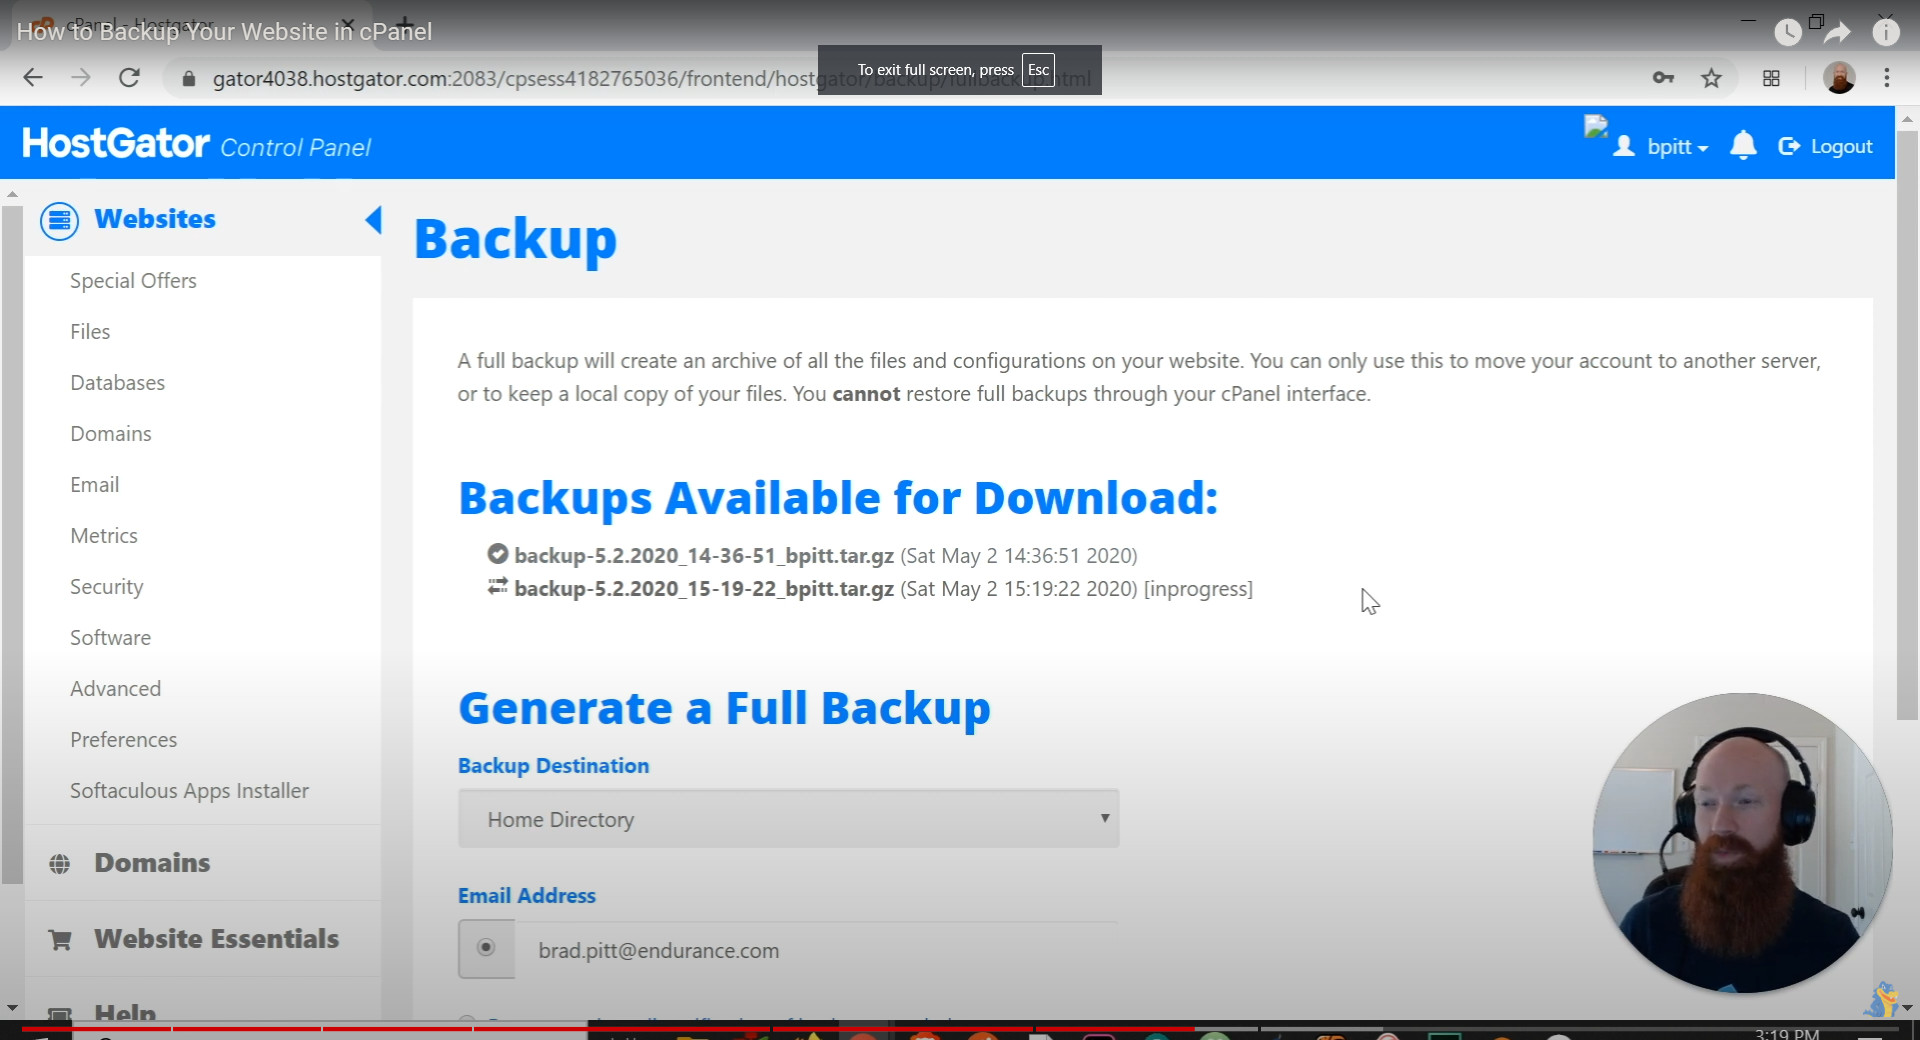Viewport: 1920px width, 1040px height.
Task: Click the presenter webcam thumbnail
Action: pos(1743,843)
